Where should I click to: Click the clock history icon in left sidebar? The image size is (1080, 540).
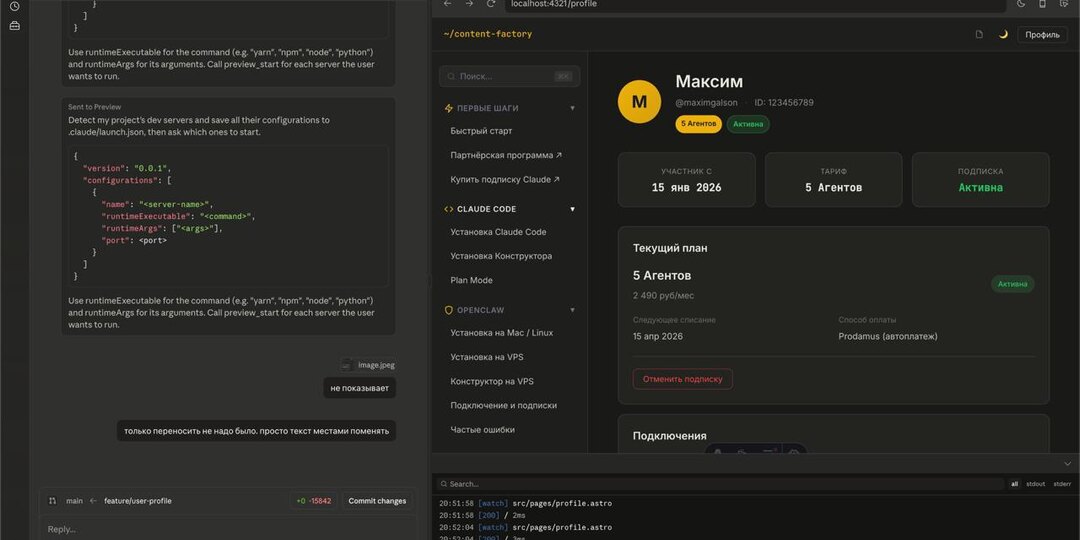pyautogui.click(x=14, y=6)
